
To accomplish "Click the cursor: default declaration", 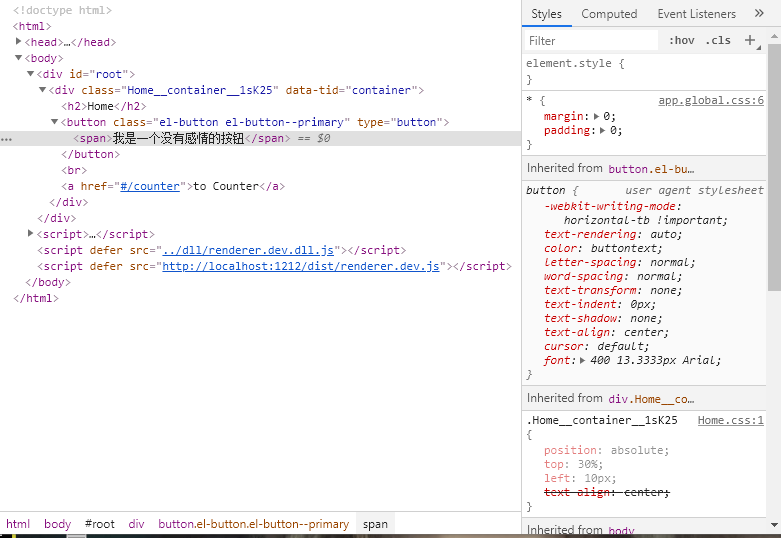I will tap(597, 346).
